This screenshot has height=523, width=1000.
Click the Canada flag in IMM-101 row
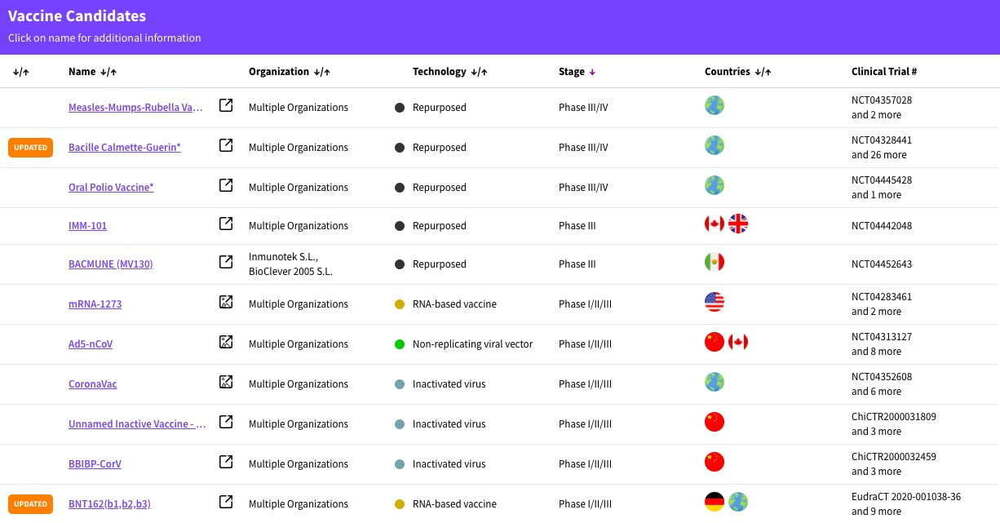click(714, 224)
